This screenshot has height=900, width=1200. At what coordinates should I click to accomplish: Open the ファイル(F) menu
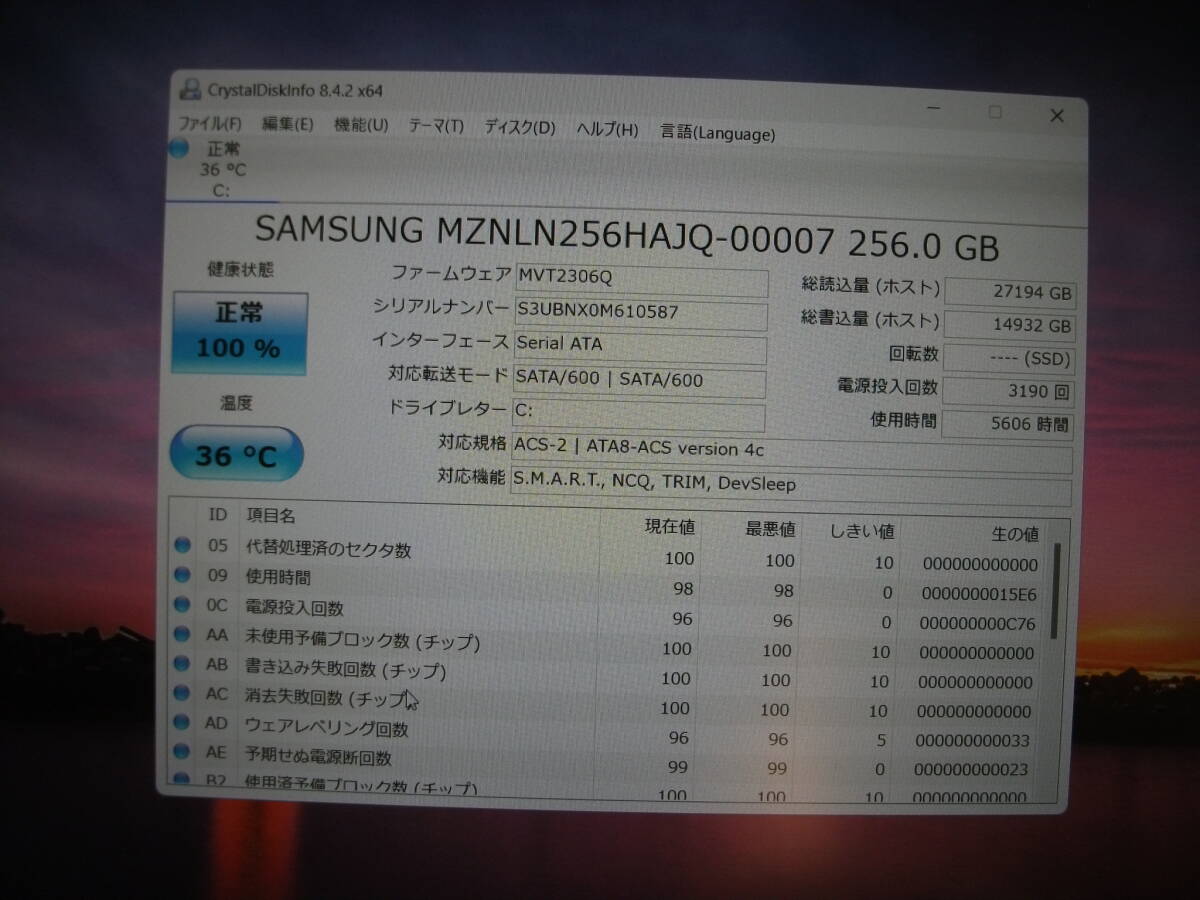click(x=210, y=124)
